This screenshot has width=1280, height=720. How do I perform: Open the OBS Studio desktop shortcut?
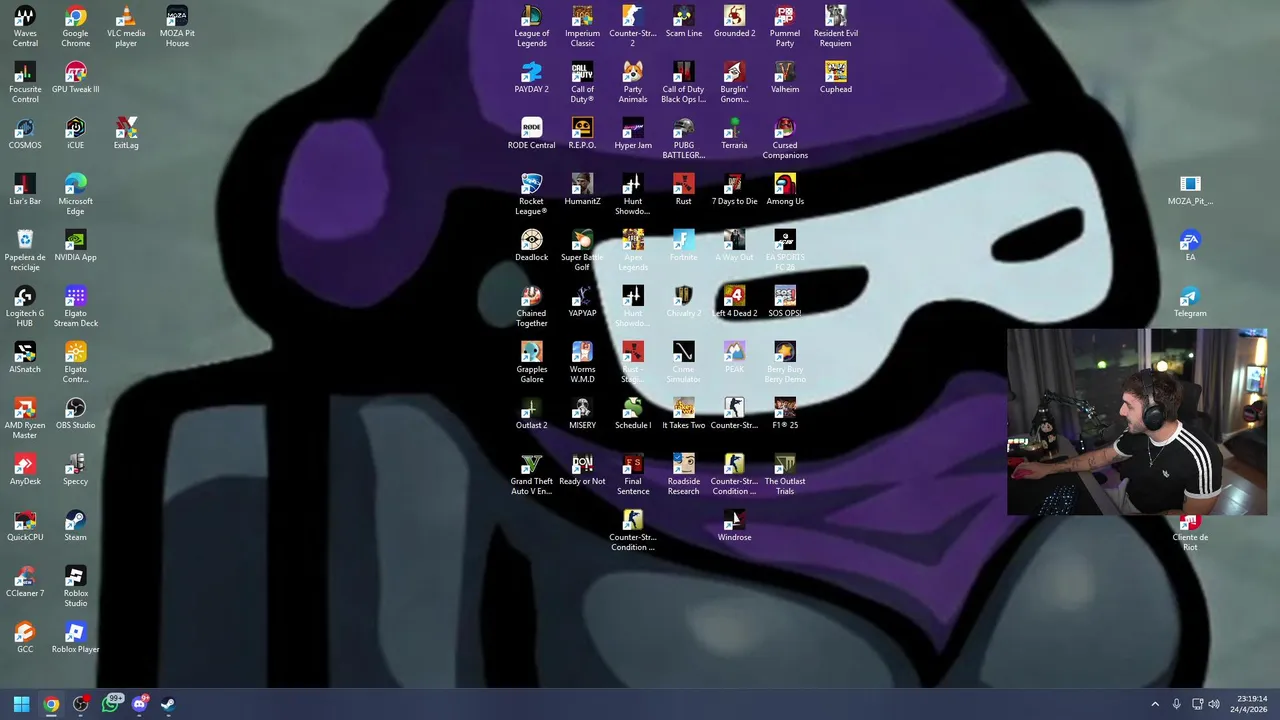coord(76,414)
